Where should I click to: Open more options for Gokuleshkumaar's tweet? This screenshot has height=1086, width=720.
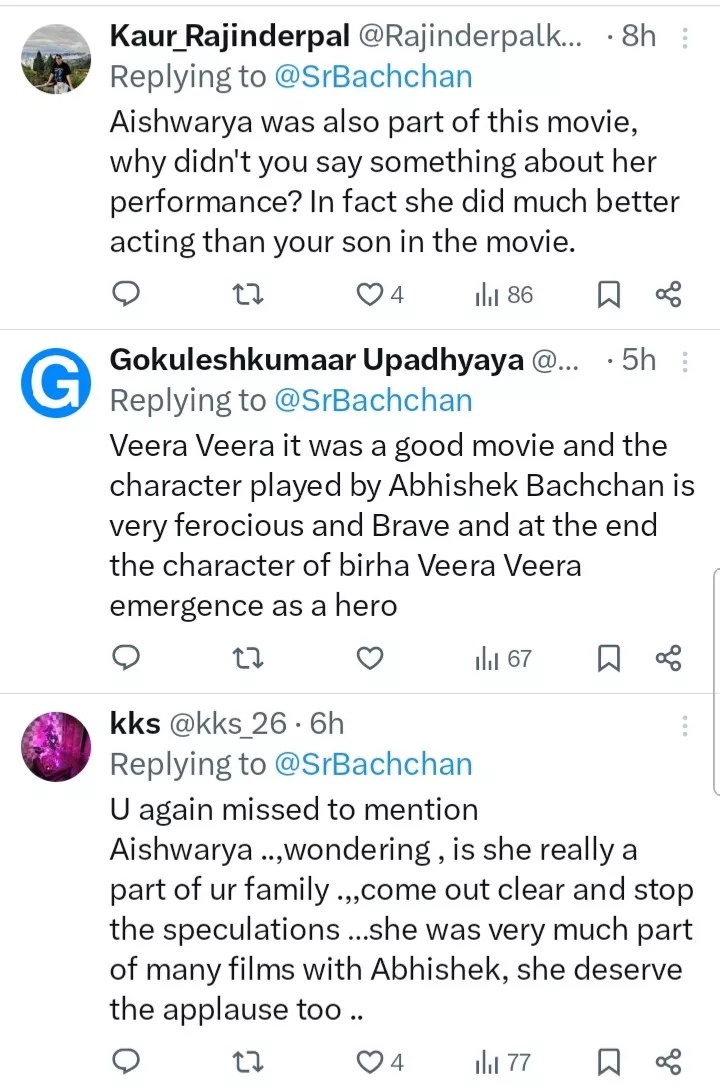pyautogui.click(x=685, y=361)
